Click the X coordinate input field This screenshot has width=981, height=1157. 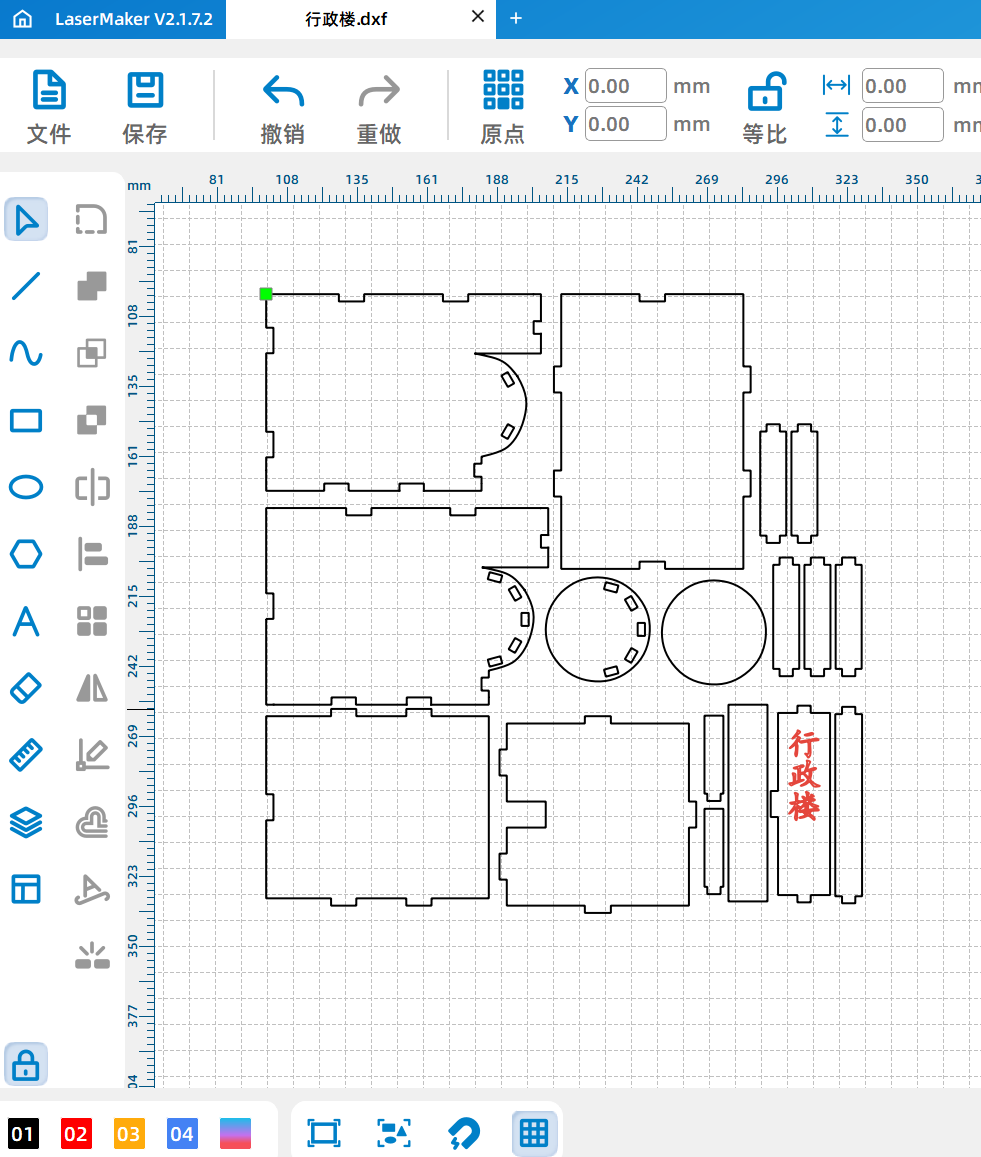click(625, 86)
